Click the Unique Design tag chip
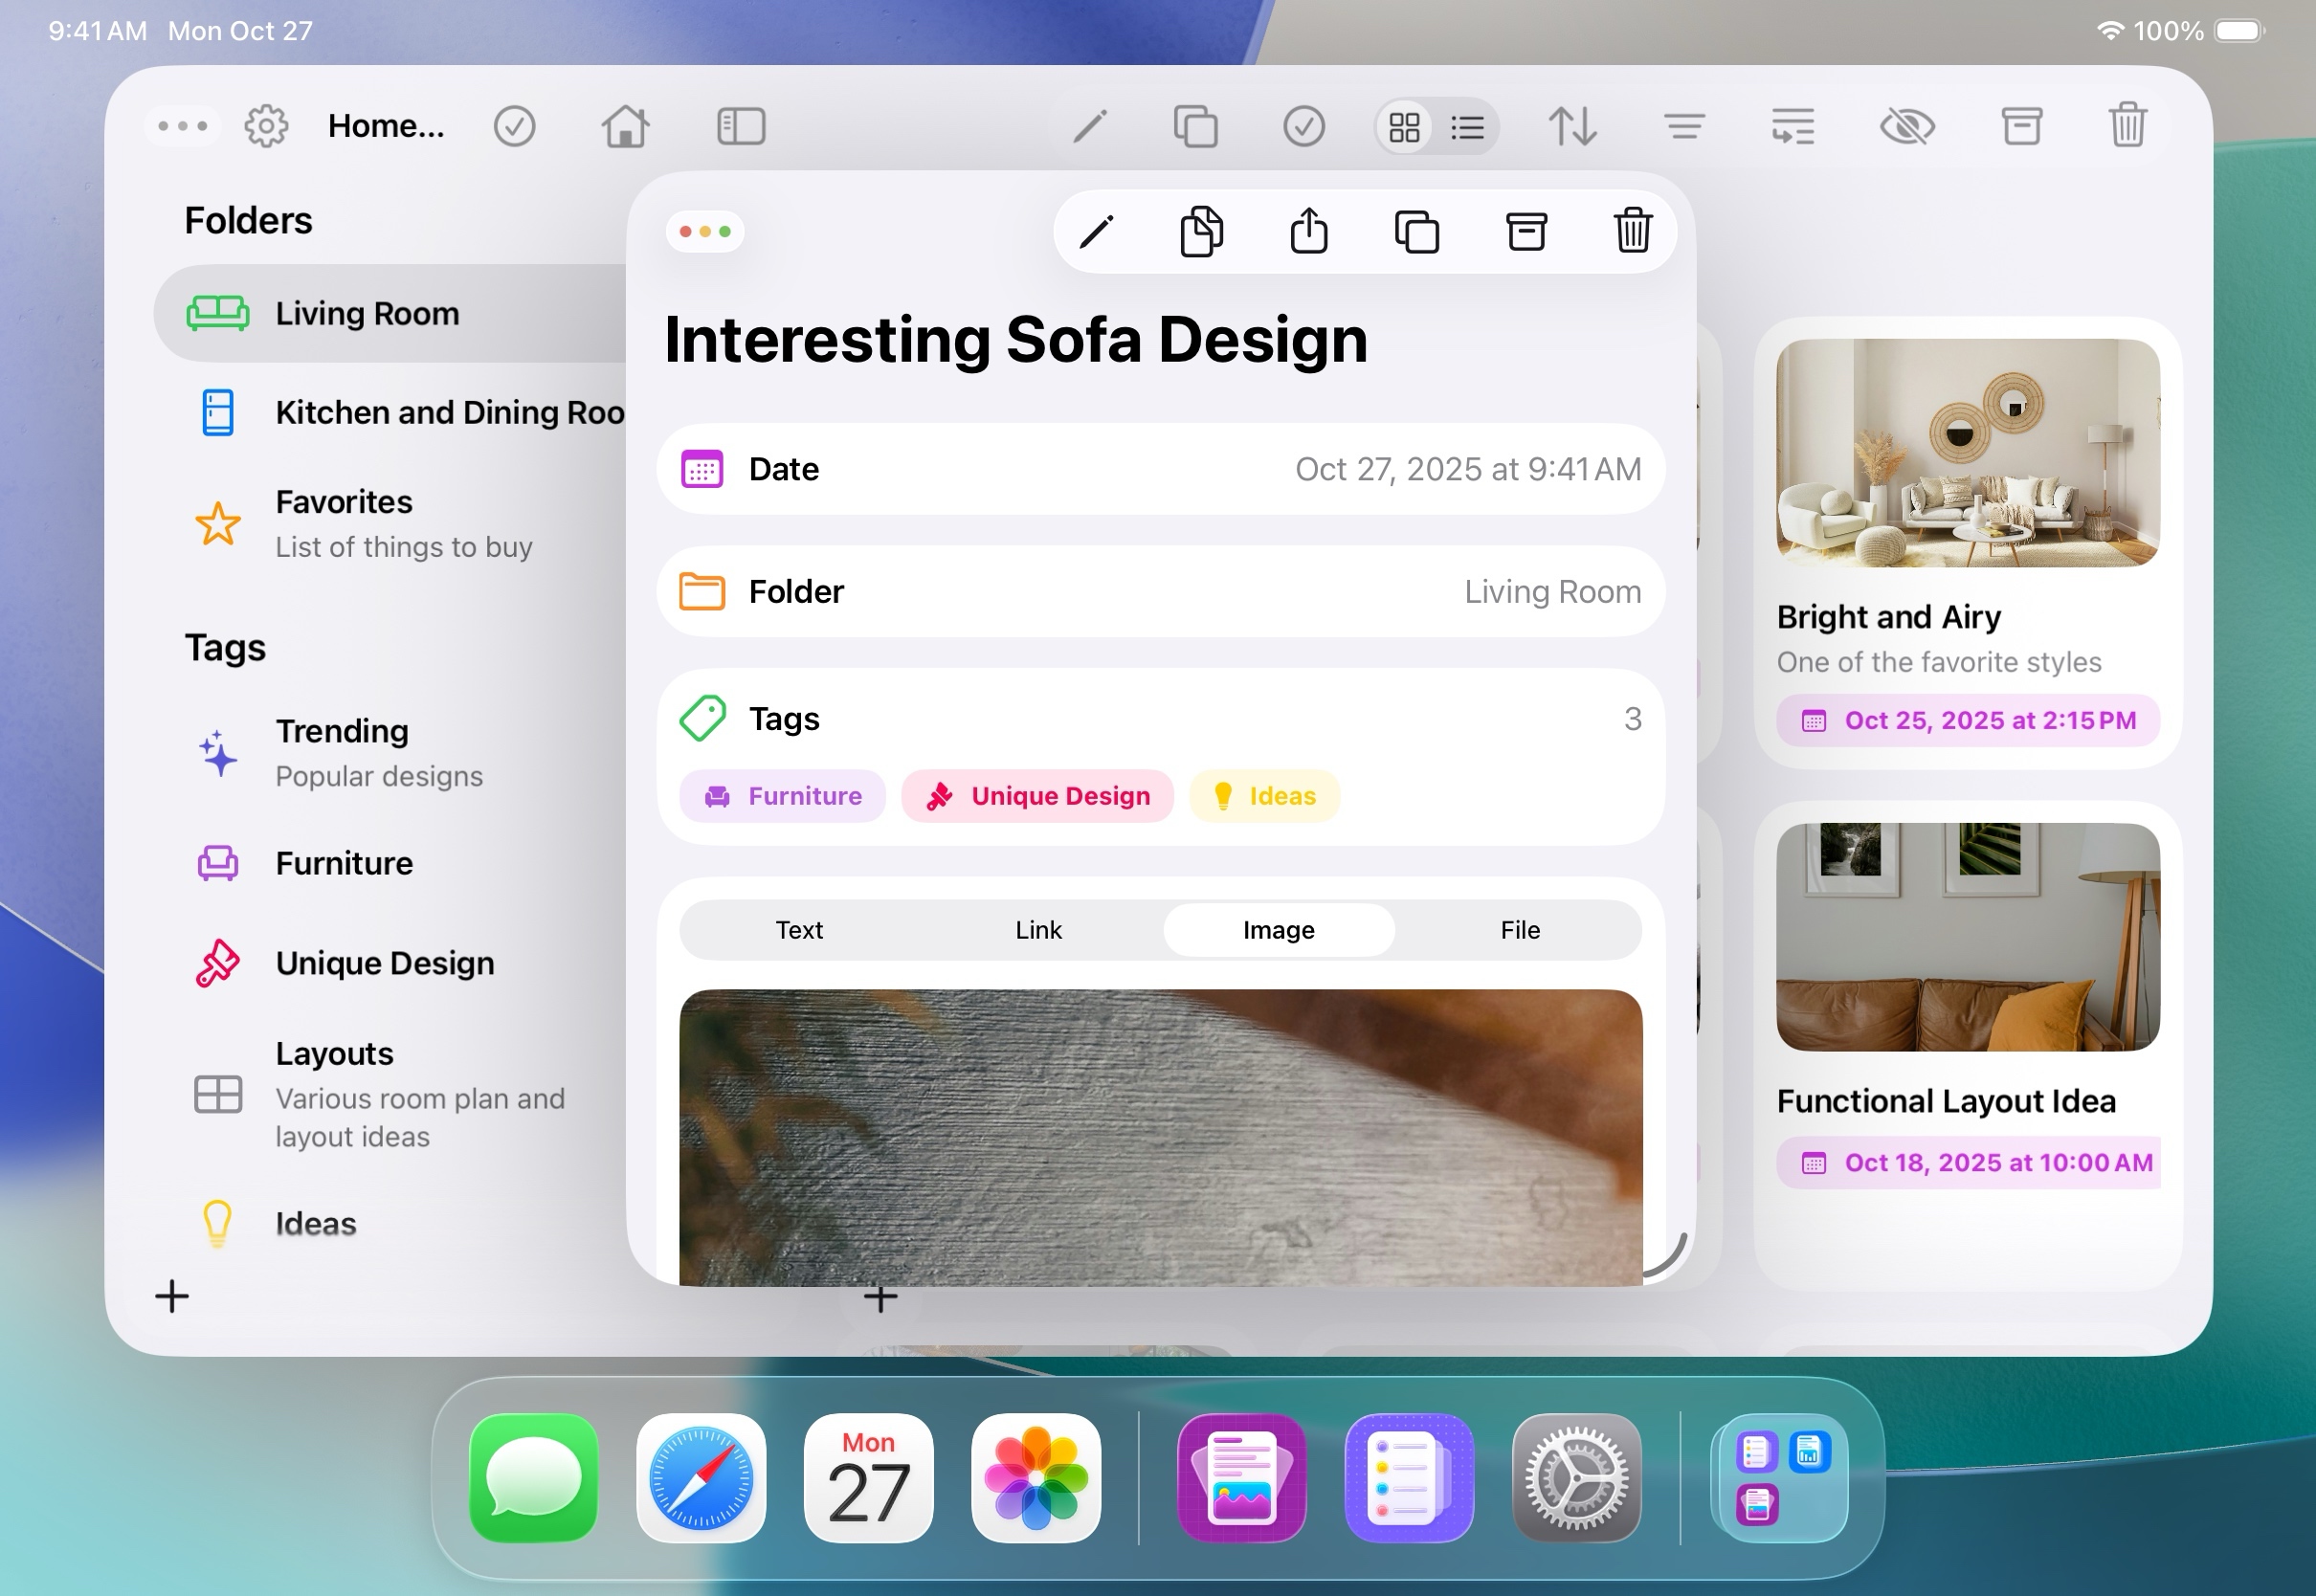 click(1037, 796)
